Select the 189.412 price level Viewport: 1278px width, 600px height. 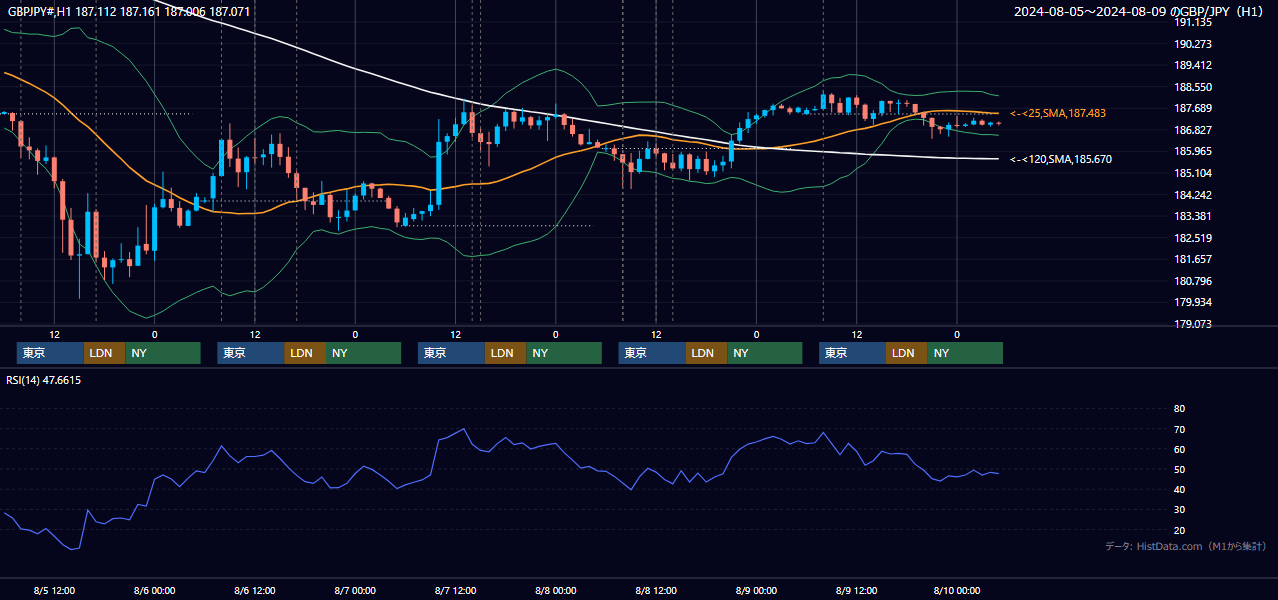1192,66
